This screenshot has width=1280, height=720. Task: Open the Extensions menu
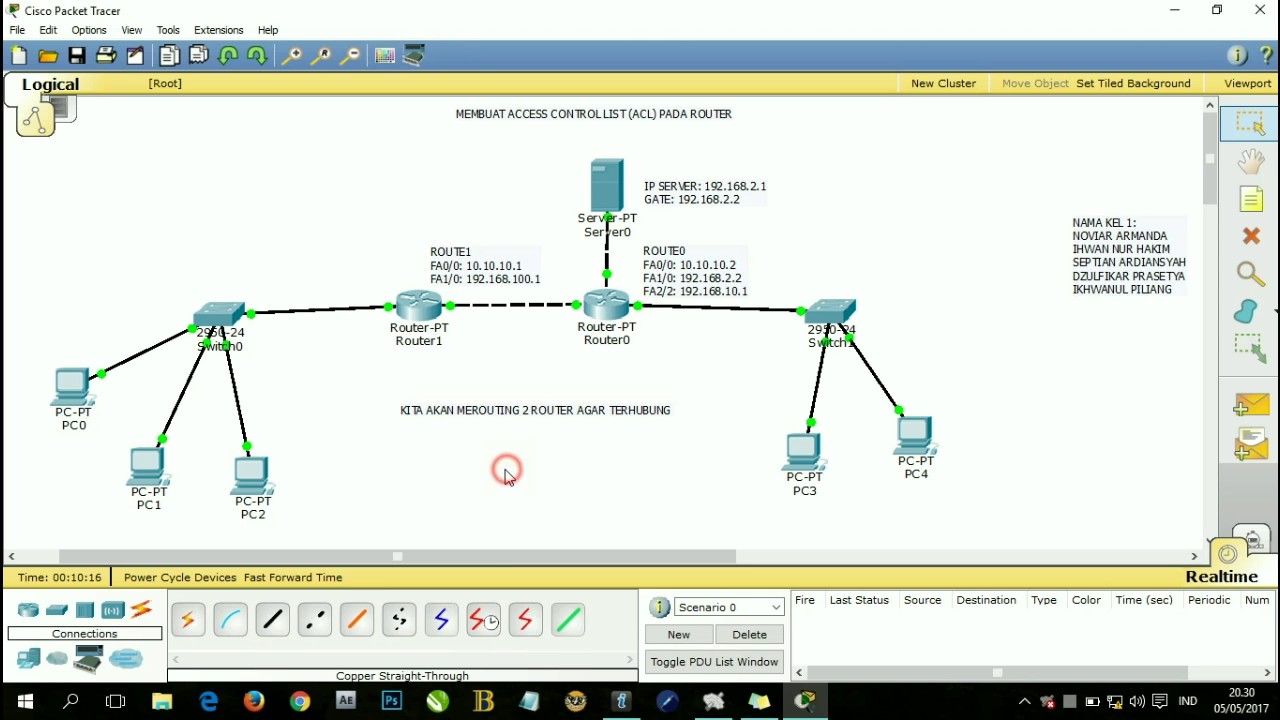pyautogui.click(x=218, y=30)
